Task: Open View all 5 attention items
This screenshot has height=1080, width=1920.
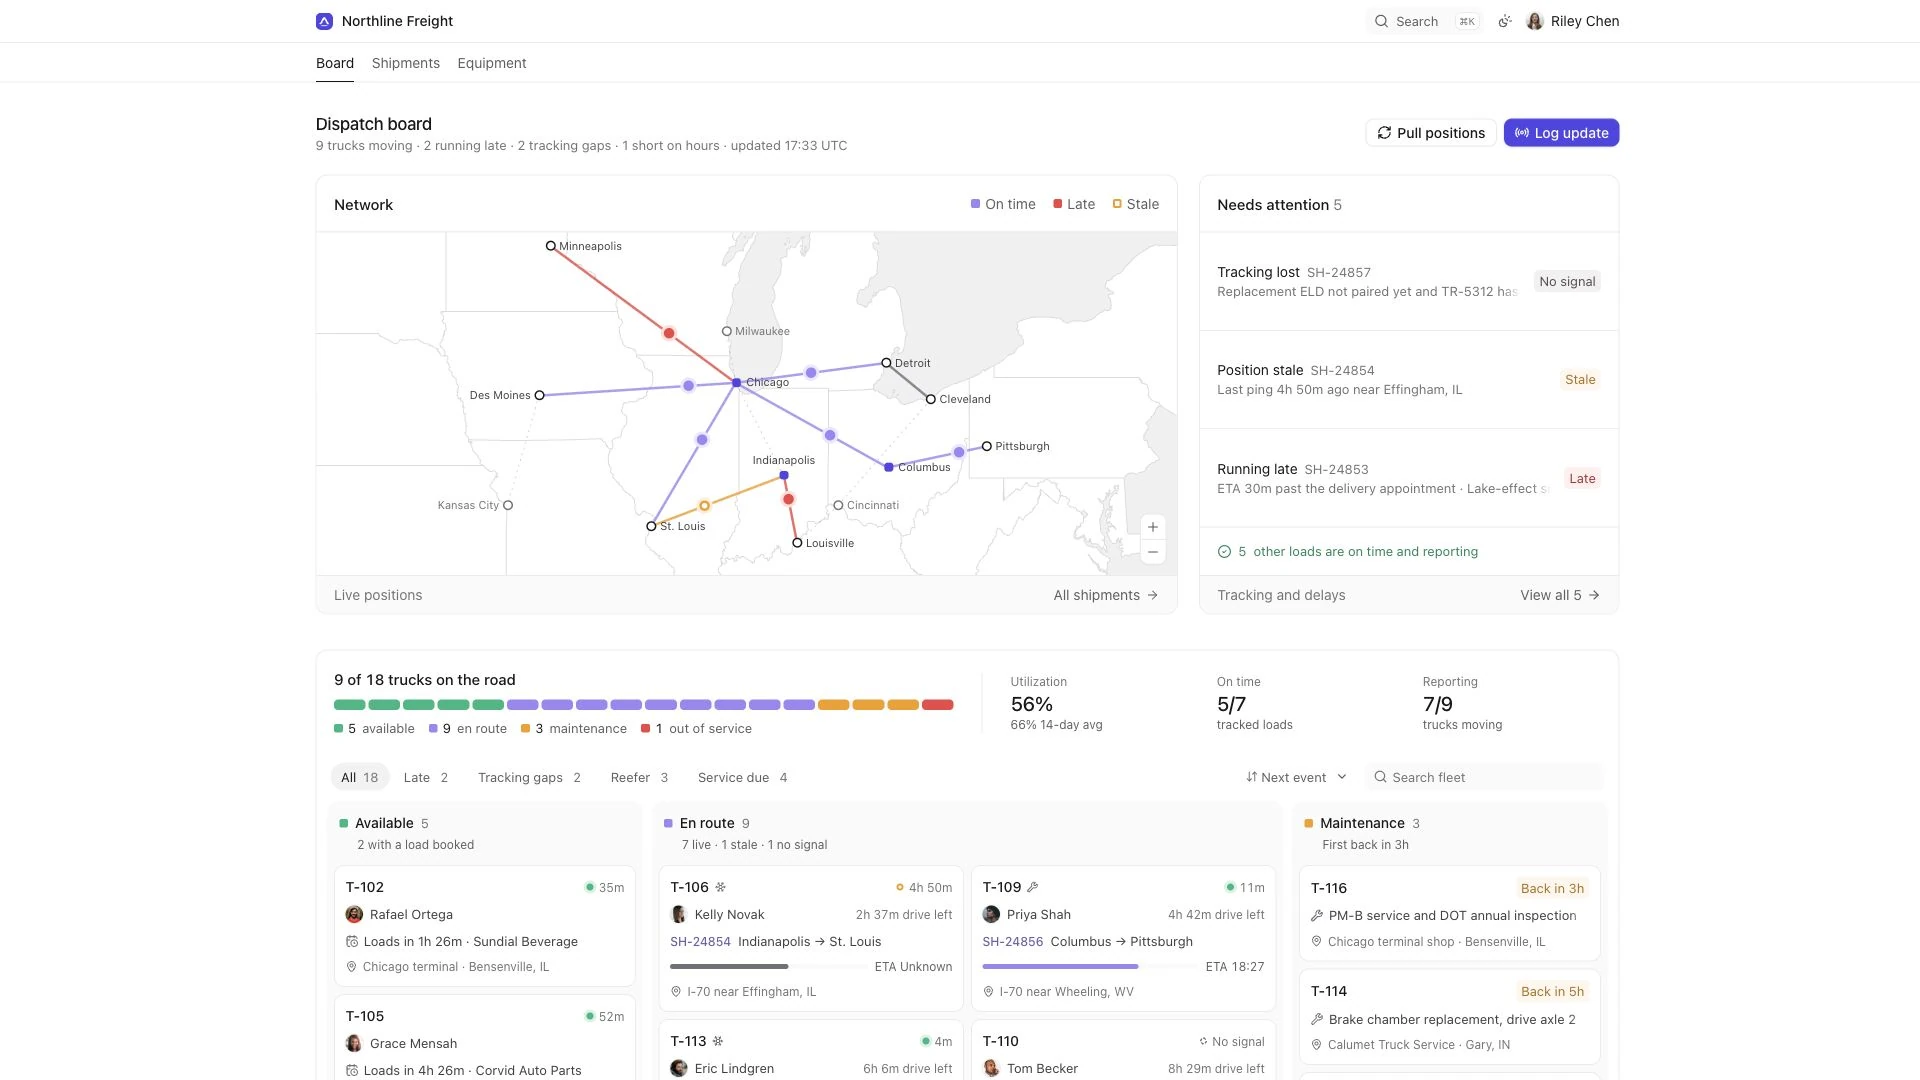Action: 1559,595
